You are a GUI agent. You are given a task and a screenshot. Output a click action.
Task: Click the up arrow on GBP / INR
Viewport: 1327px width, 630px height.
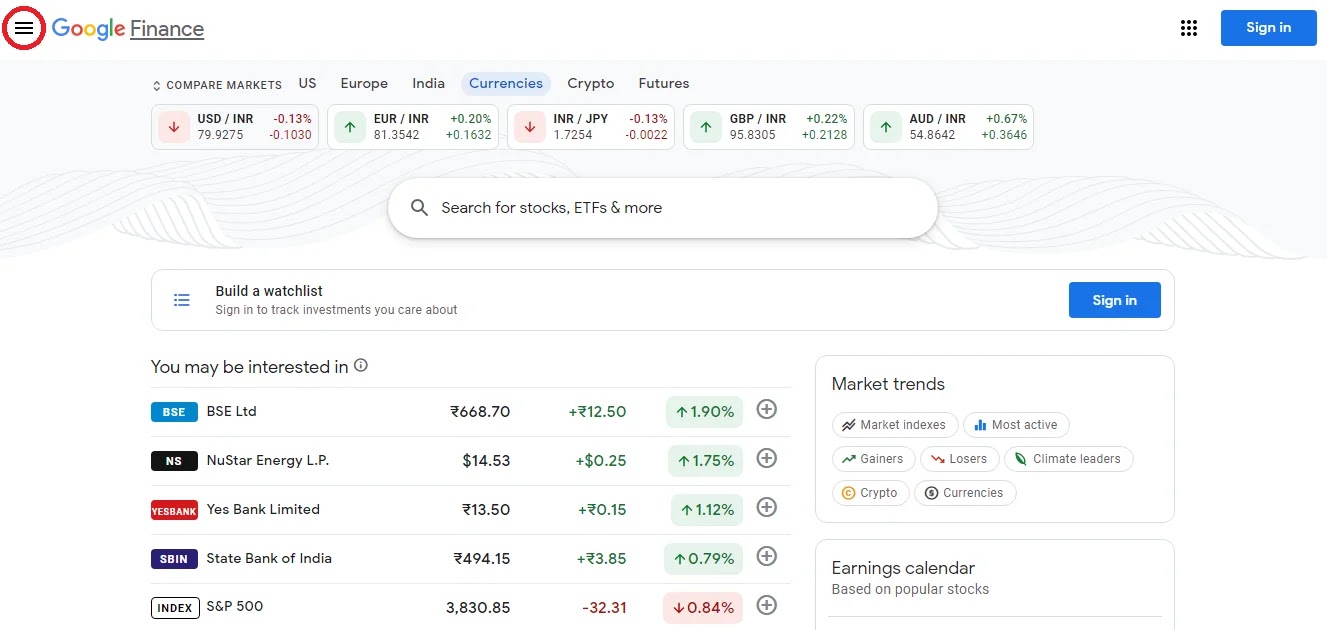[x=706, y=127]
